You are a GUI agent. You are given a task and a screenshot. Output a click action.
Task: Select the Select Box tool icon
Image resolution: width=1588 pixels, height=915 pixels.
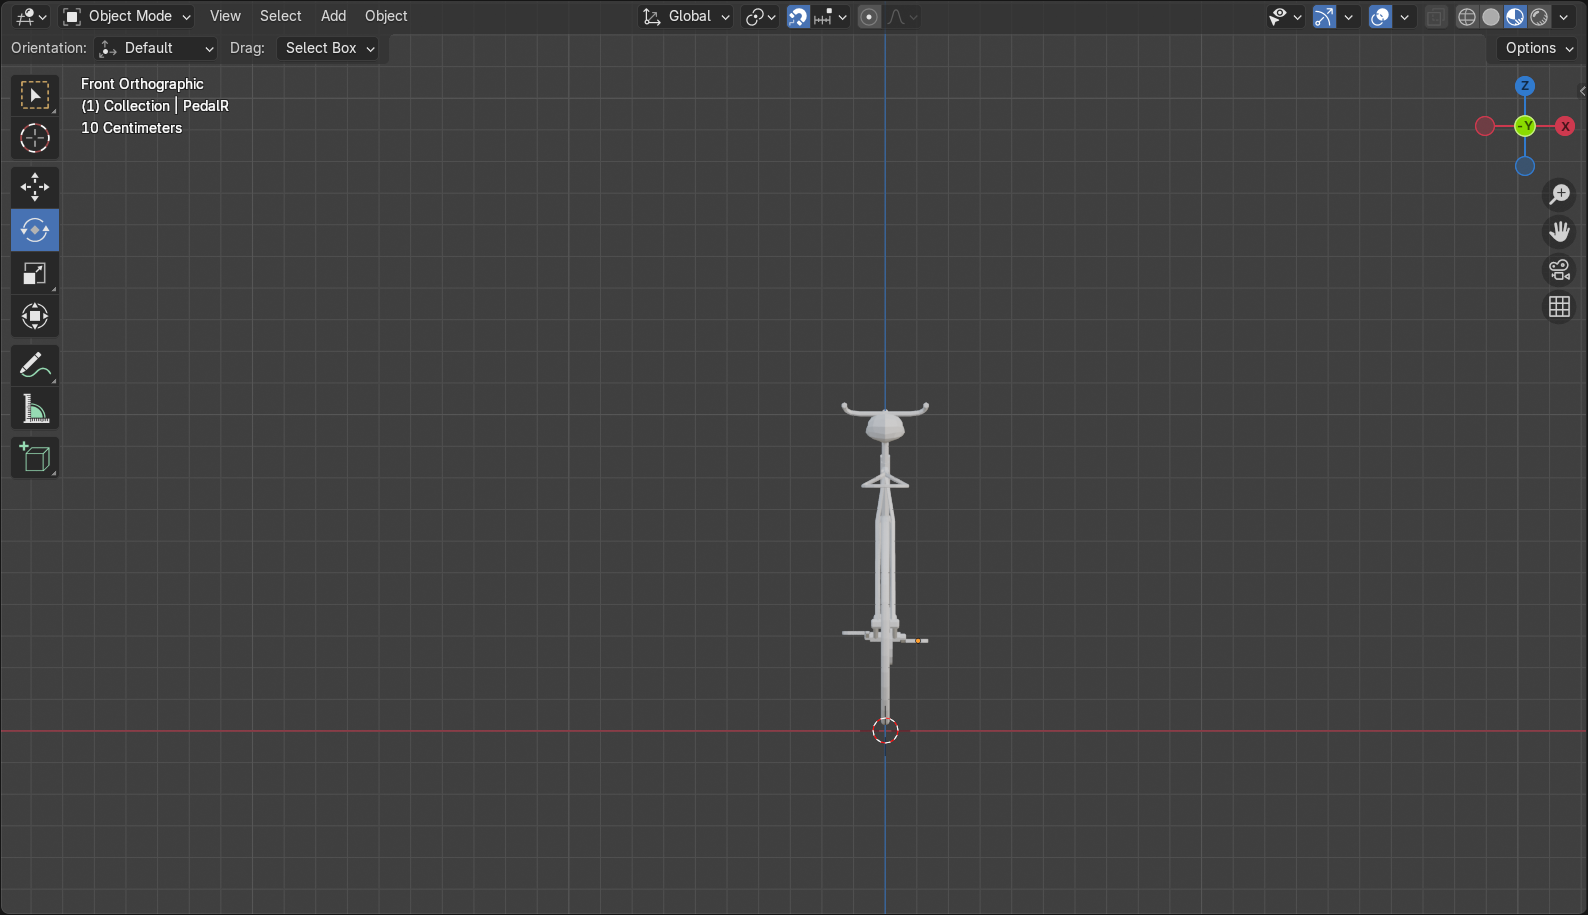[35, 95]
